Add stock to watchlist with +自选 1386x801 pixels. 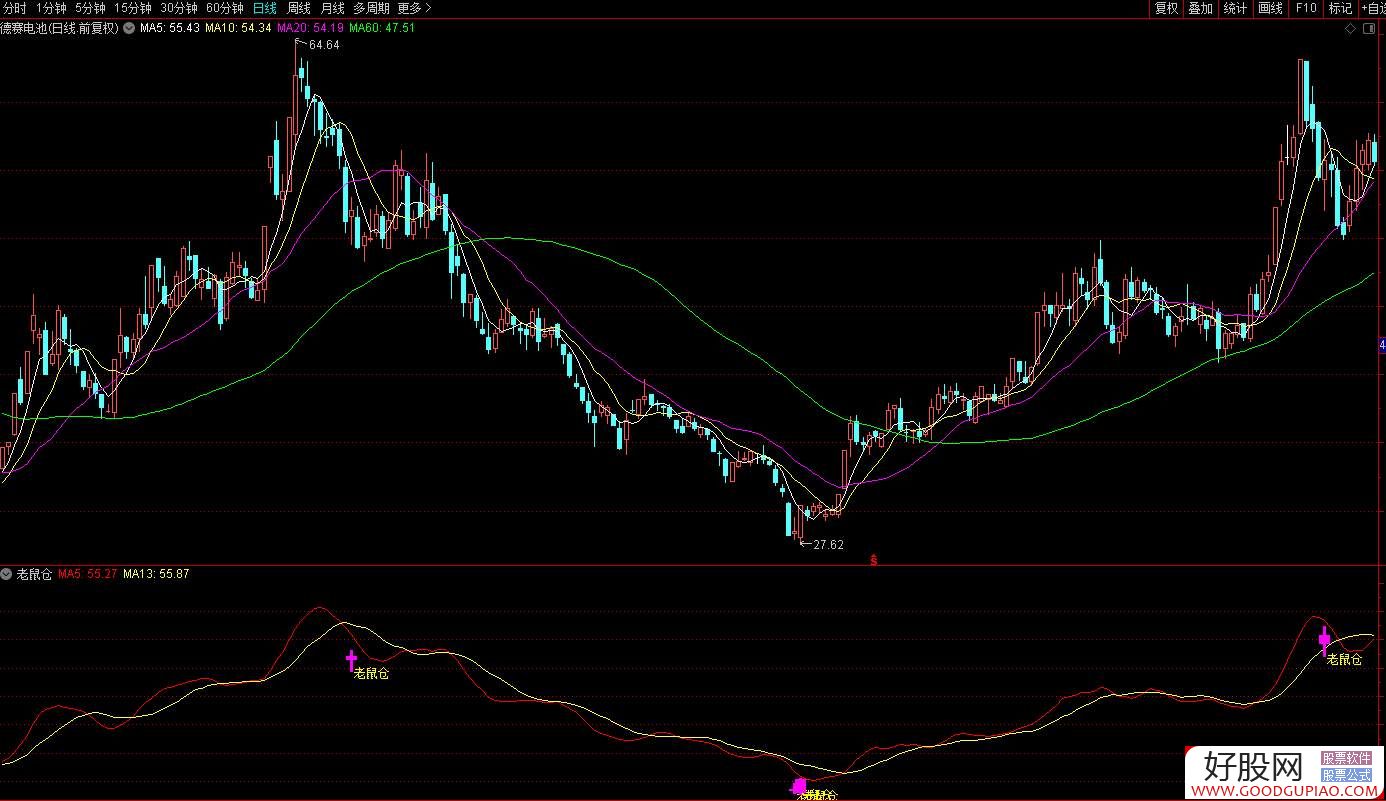point(1372,8)
